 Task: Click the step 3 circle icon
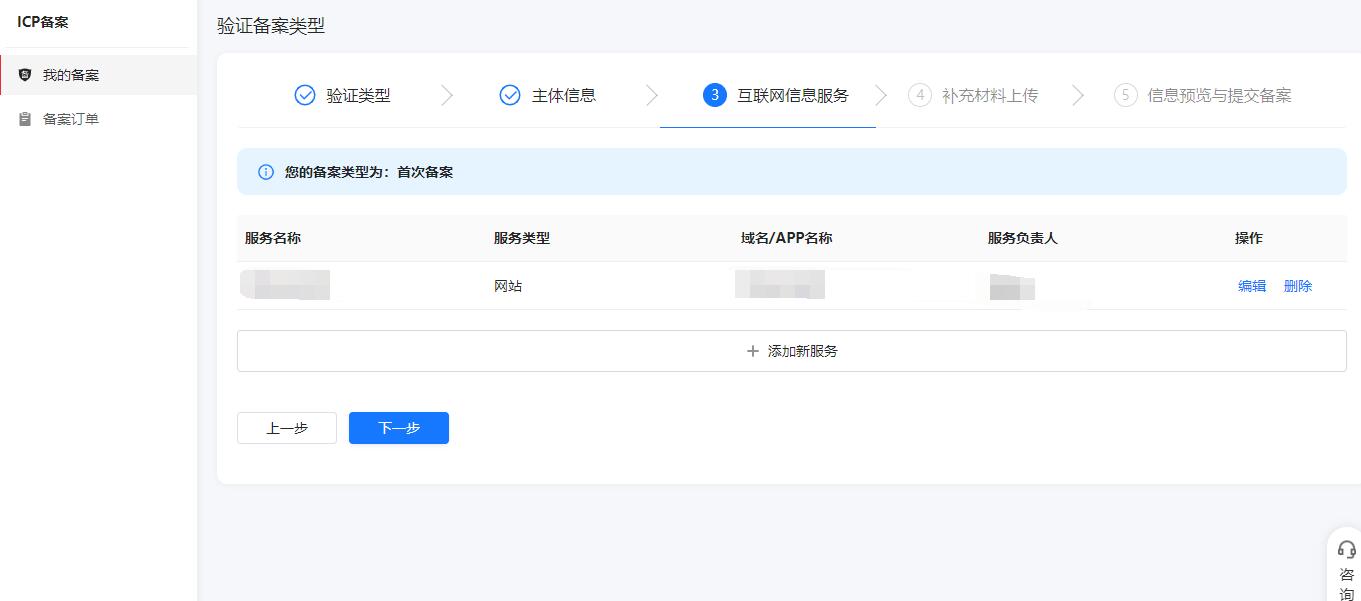(x=714, y=95)
